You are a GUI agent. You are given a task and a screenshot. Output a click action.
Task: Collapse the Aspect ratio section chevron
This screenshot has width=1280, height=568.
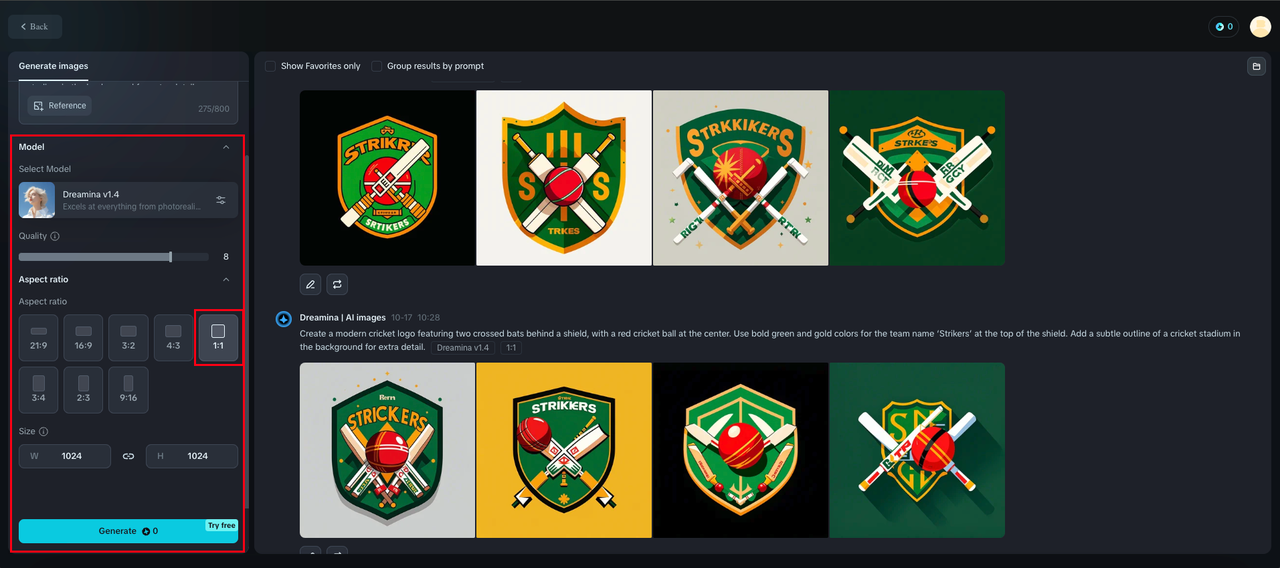click(226, 279)
